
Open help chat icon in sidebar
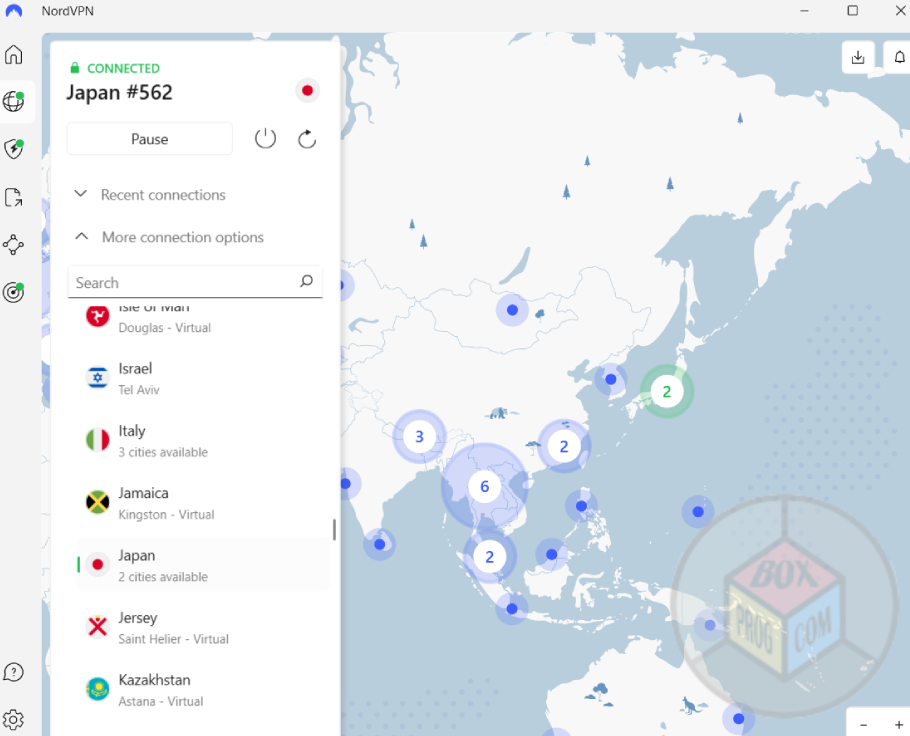14,672
